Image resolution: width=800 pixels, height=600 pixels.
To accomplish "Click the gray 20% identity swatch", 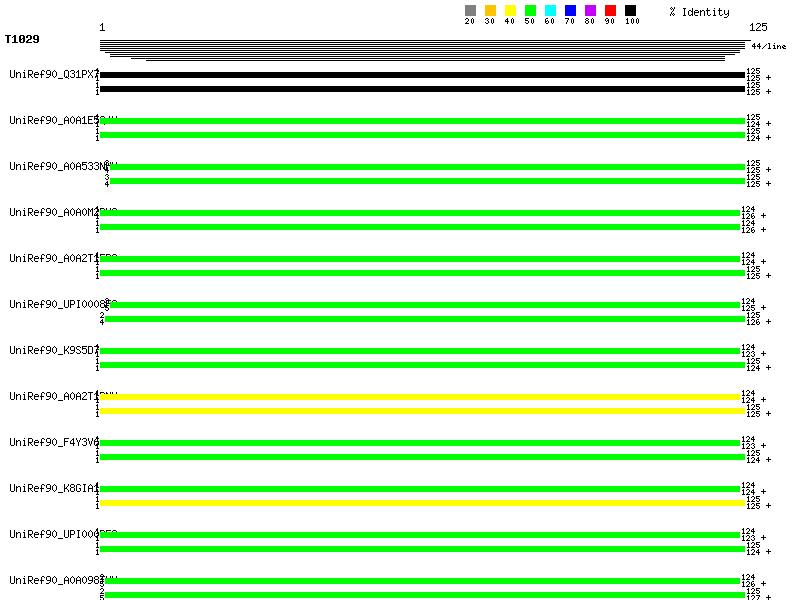I will (470, 11).
